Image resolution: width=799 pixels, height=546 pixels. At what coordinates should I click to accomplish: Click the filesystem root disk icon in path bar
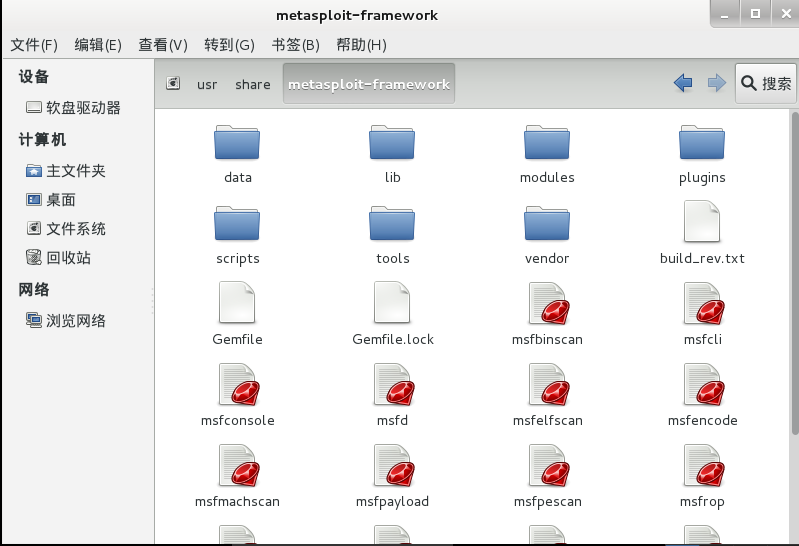(x=173, y=83)
